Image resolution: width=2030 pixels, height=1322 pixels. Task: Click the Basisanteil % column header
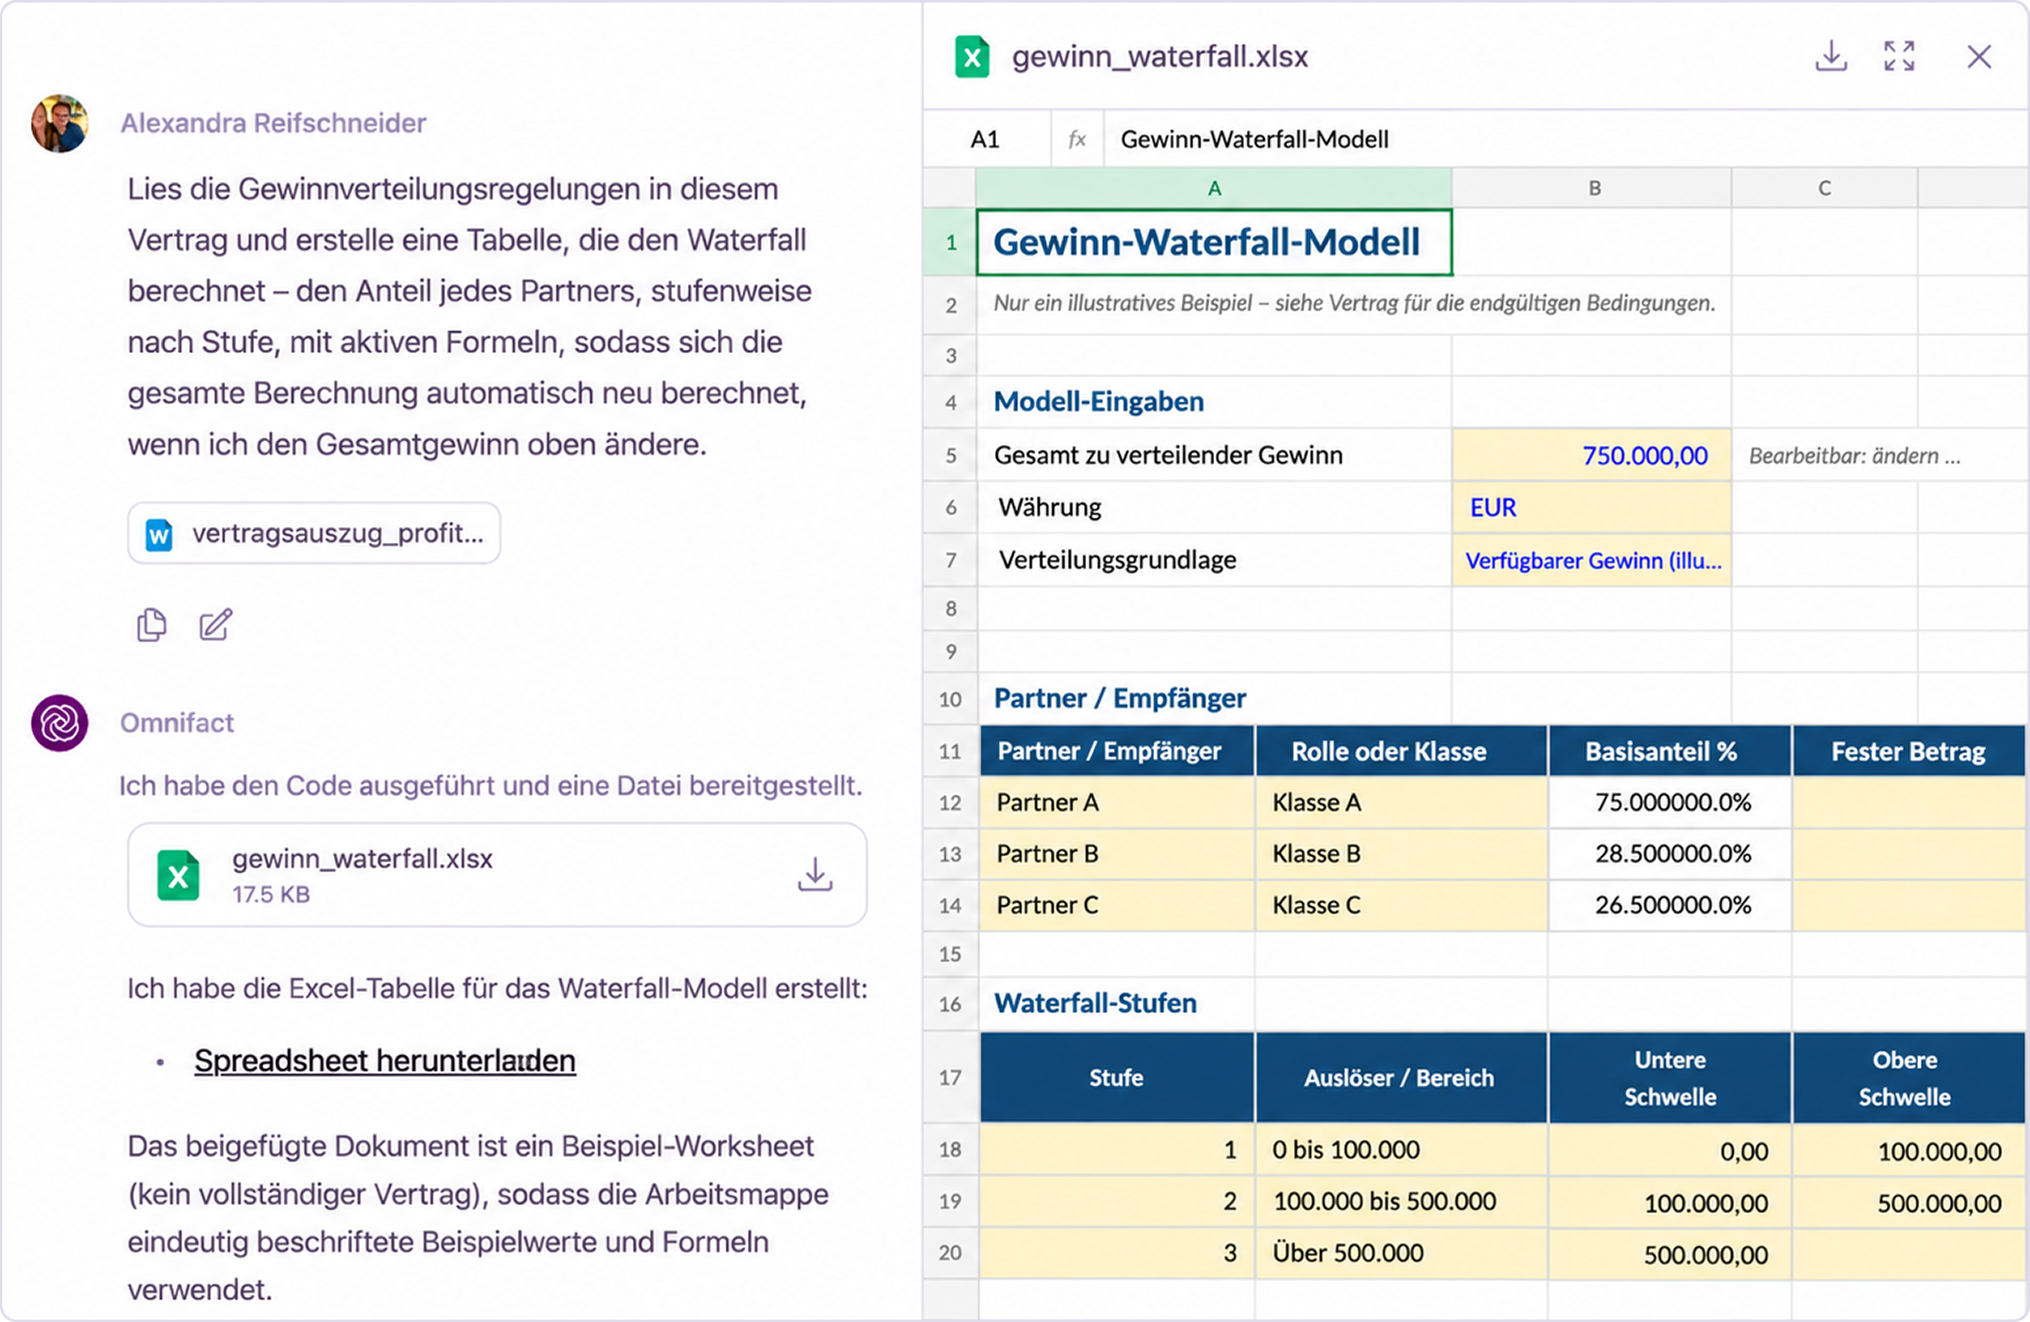click(1670, 751)
